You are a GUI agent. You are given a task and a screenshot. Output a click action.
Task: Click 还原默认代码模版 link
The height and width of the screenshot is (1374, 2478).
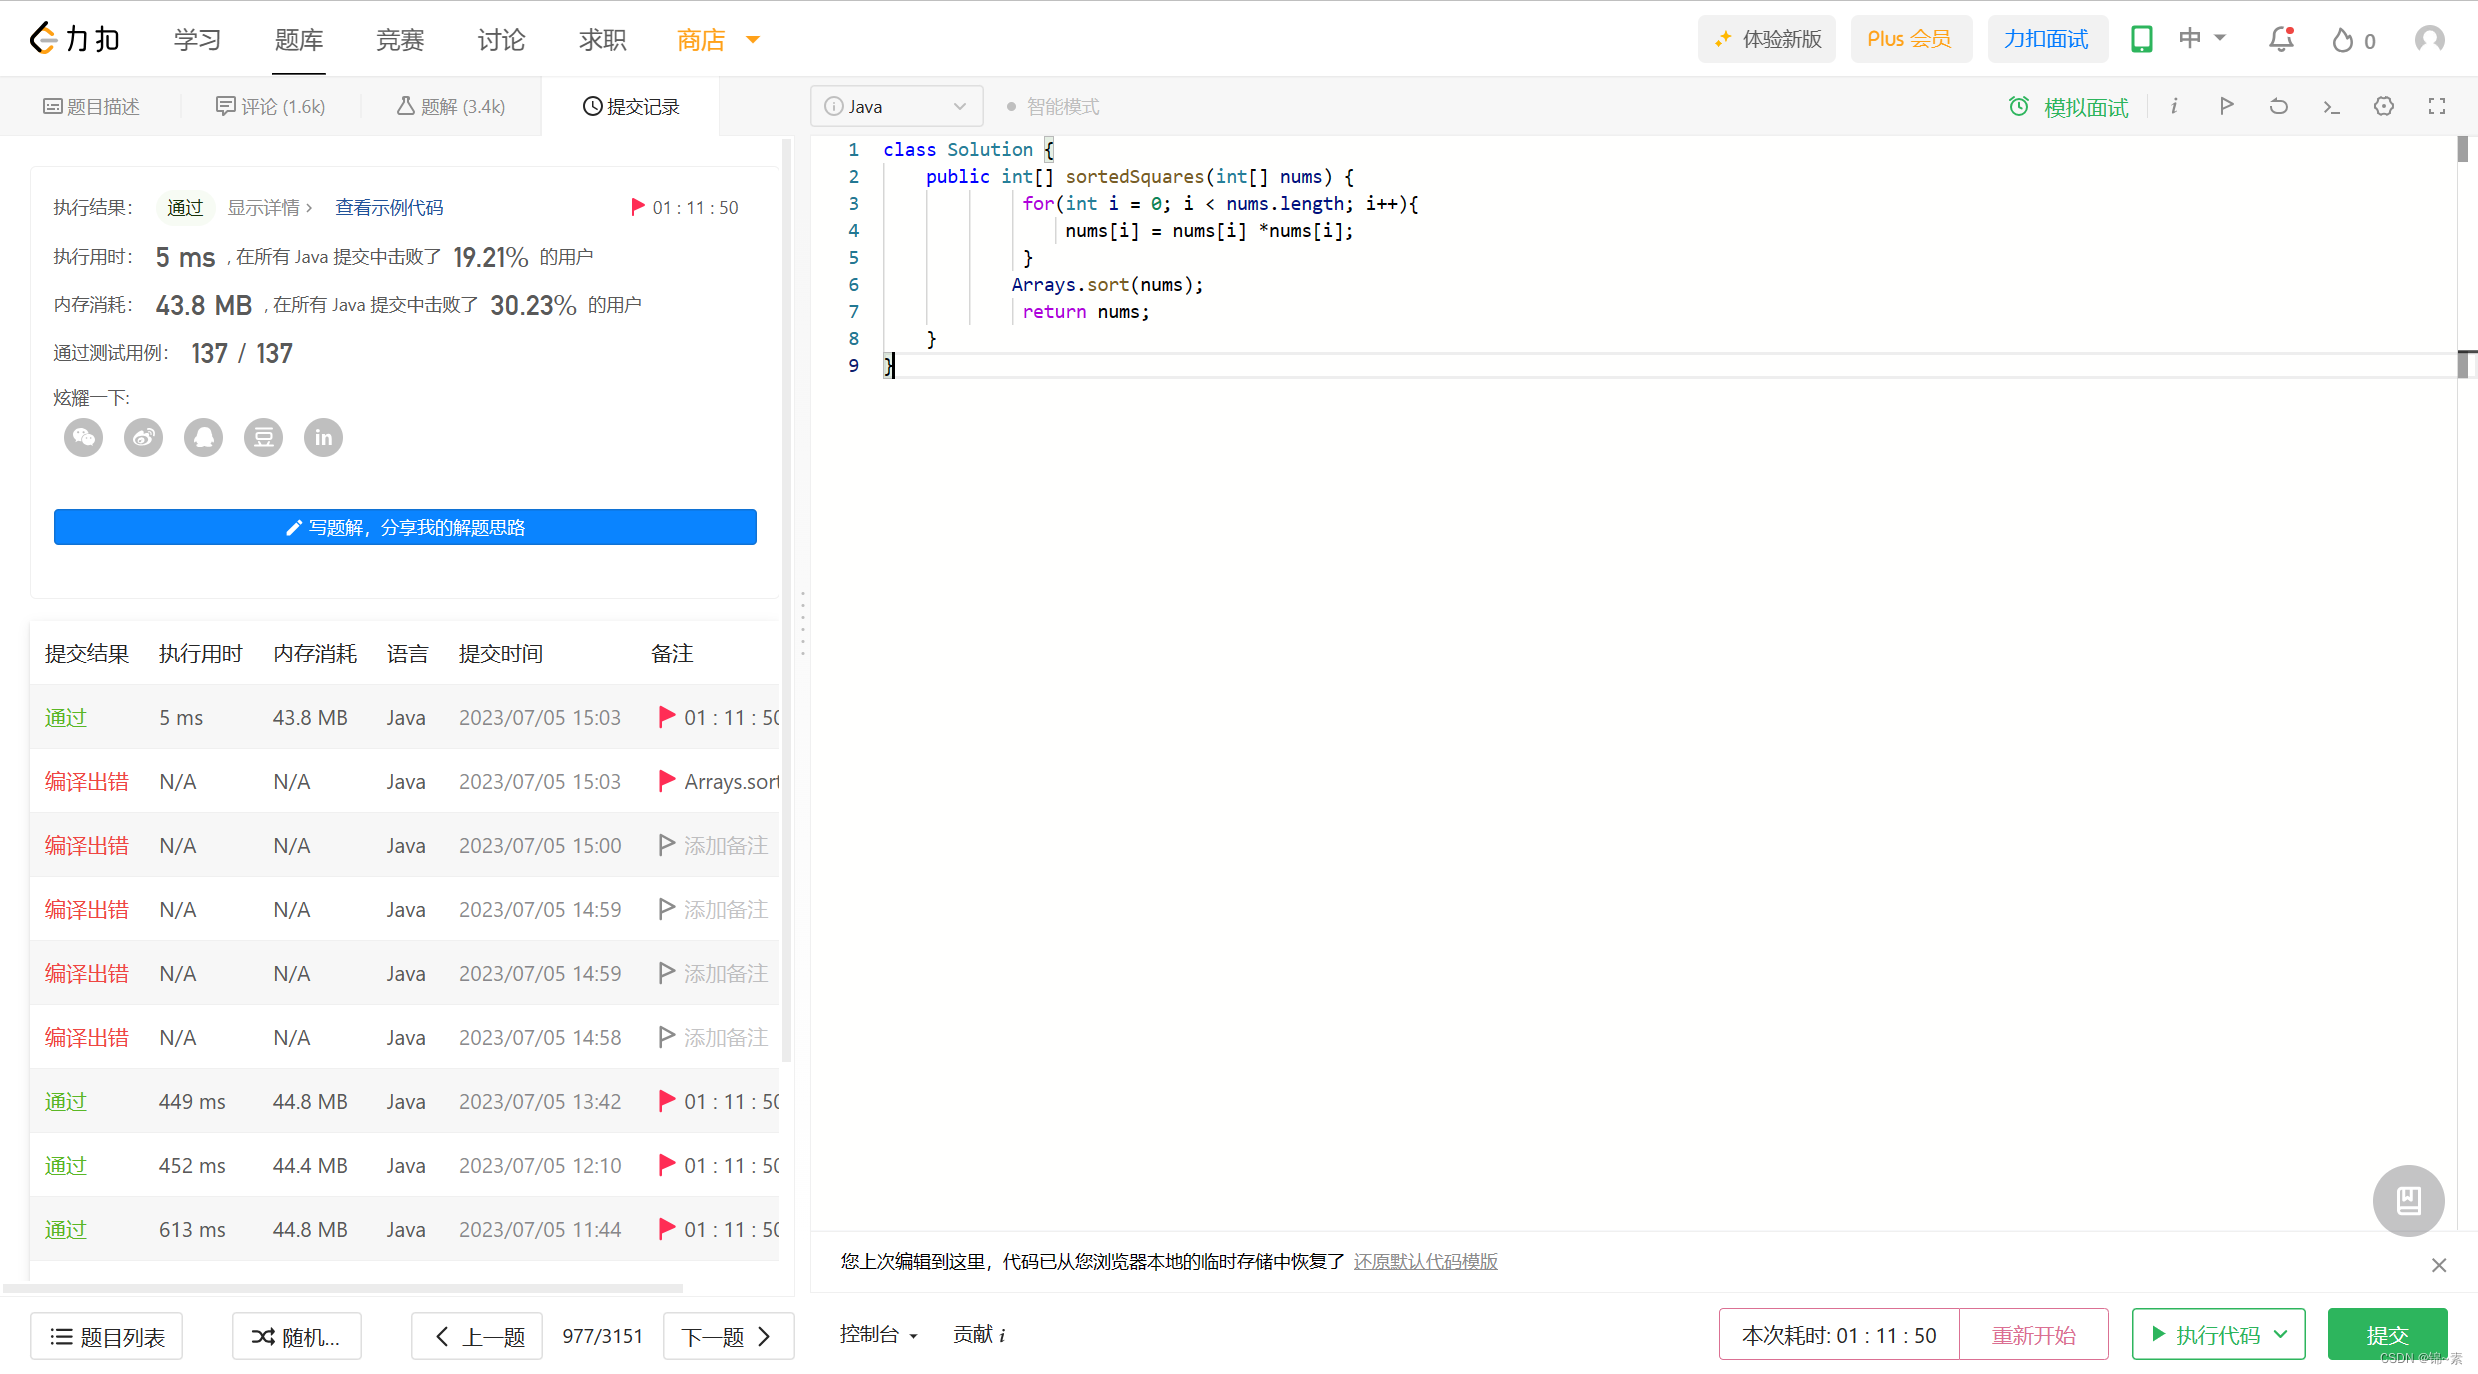pyautogui.click(x=1425, y=1261)
